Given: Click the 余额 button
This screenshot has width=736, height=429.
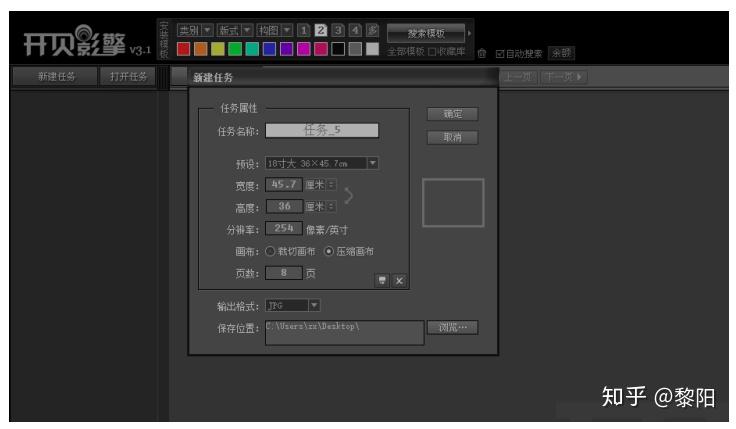Looking at the screenshot, I should tap(561, 54).
